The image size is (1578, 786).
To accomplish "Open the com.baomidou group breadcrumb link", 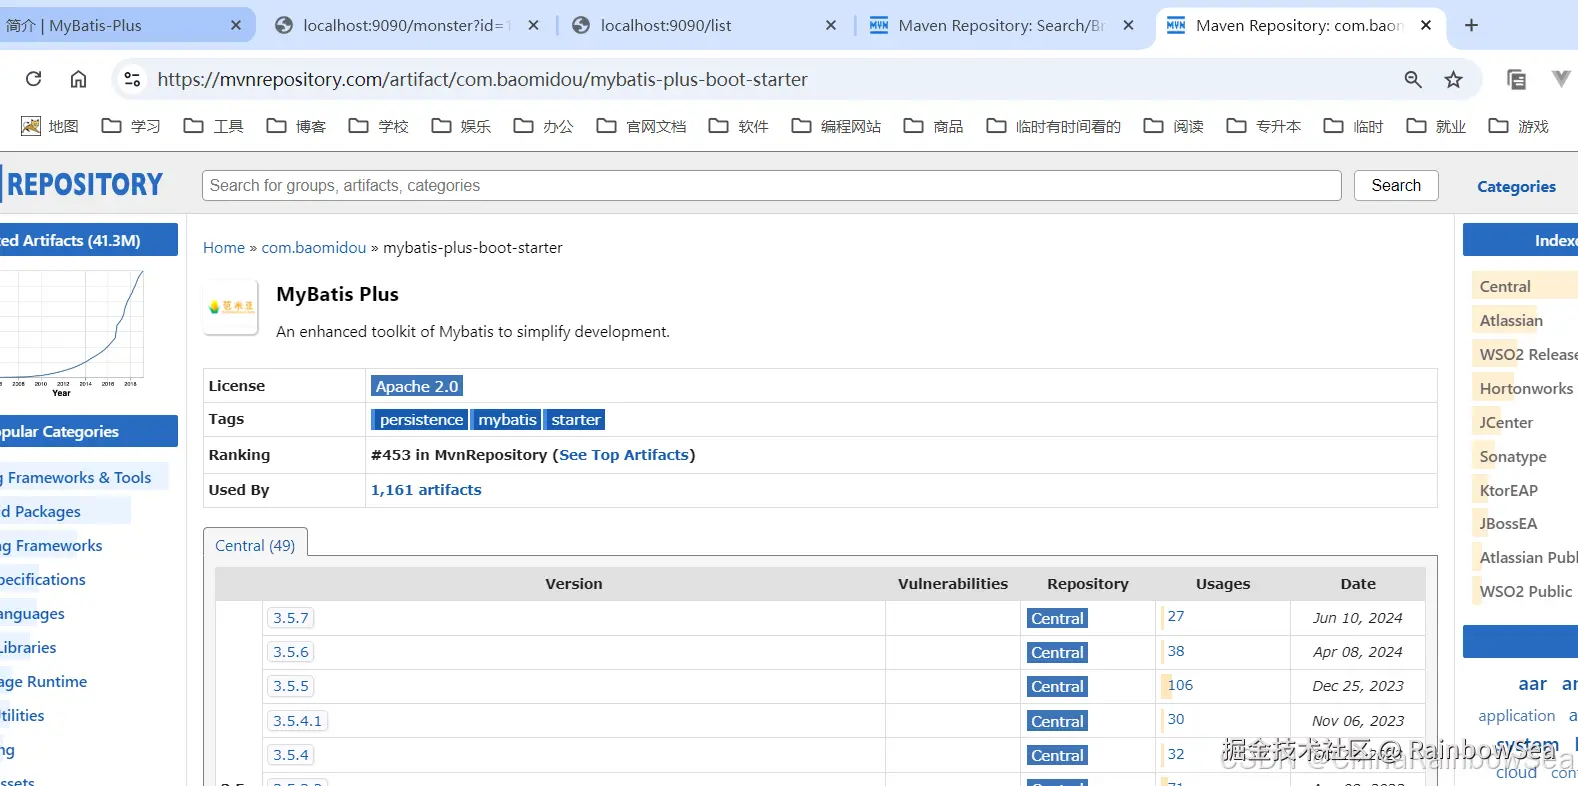I will 314,247.
